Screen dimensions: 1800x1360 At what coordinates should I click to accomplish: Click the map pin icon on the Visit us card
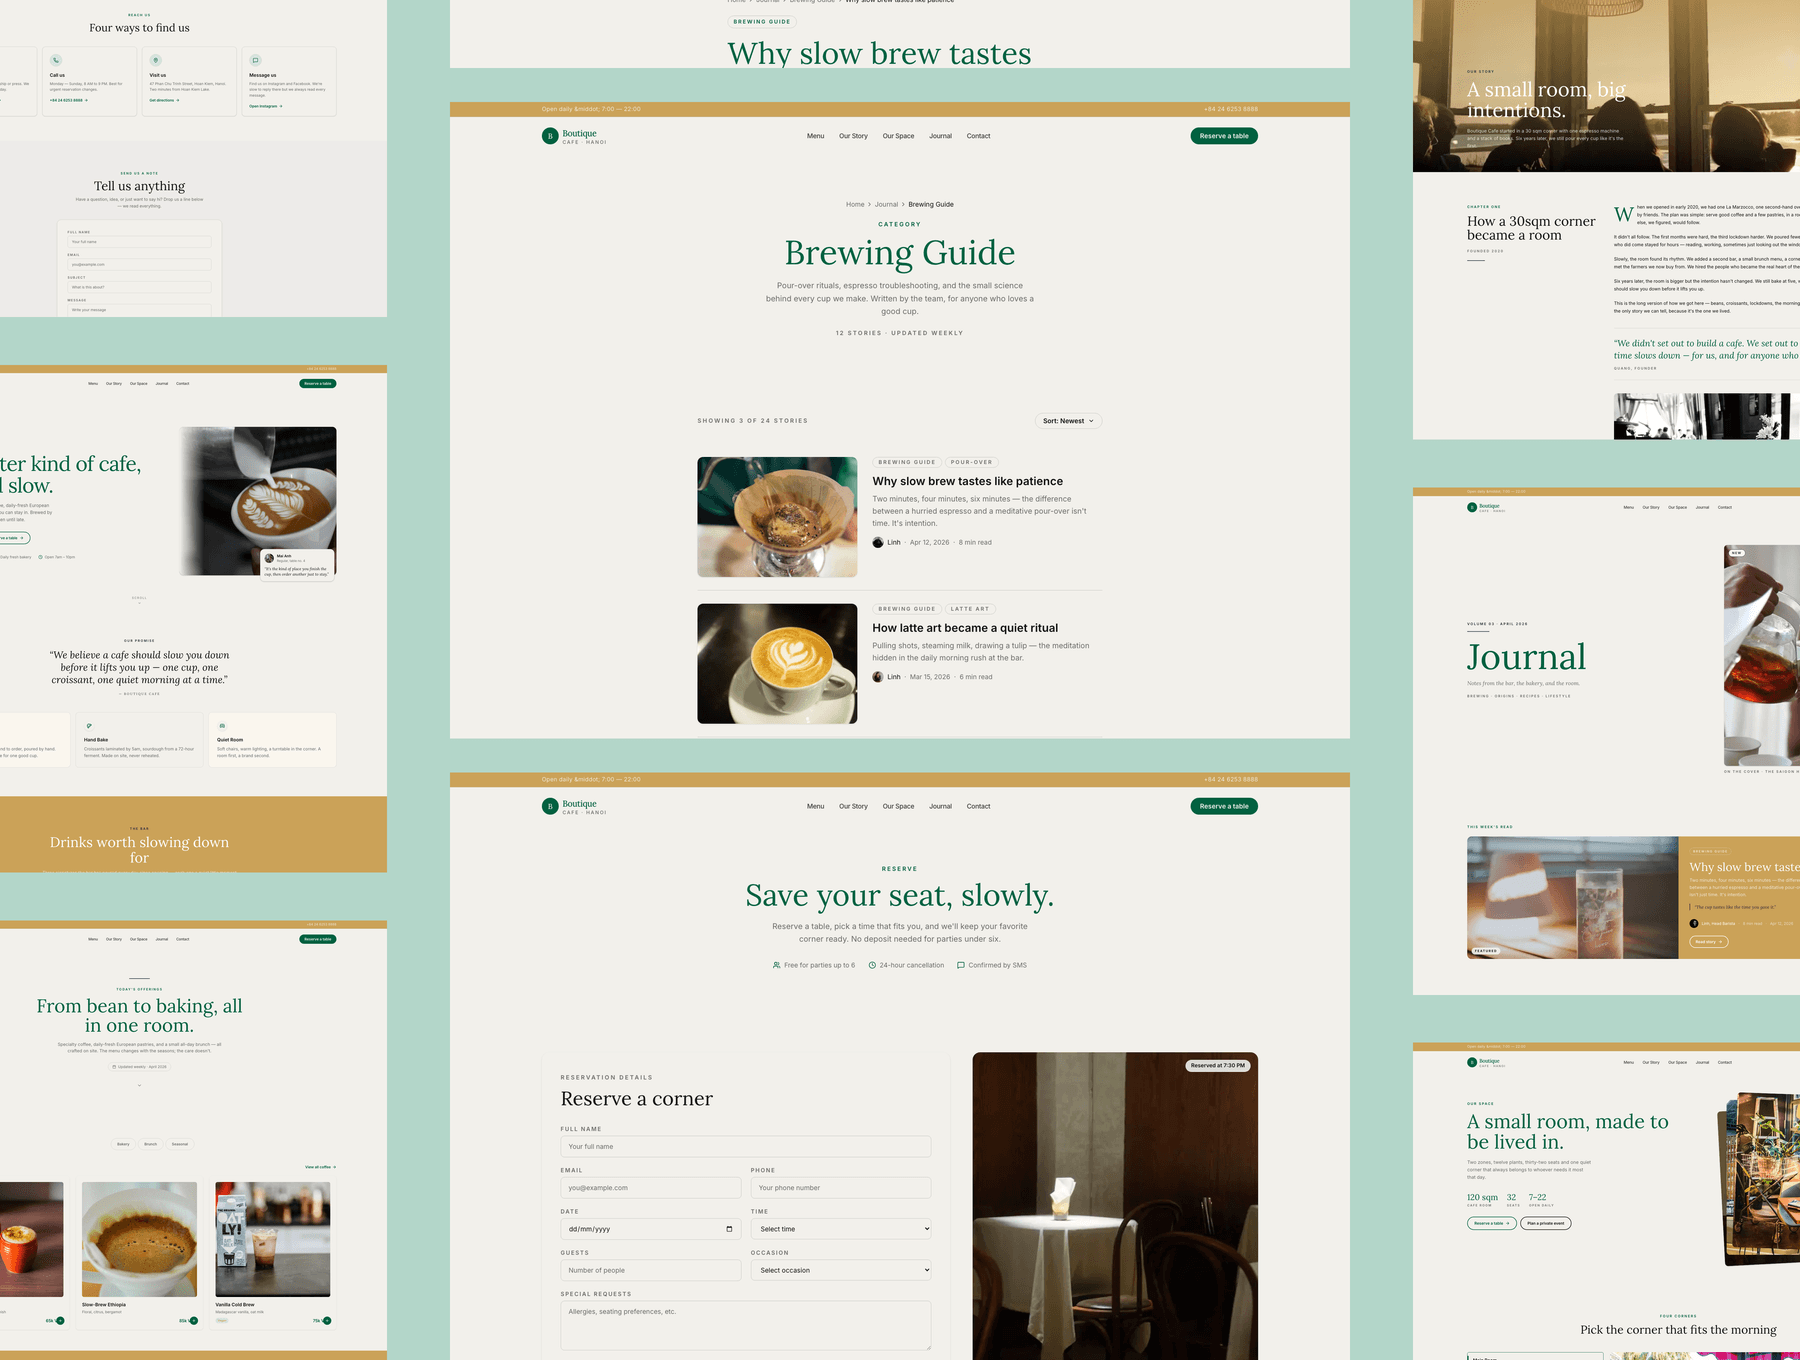point(156,60)
